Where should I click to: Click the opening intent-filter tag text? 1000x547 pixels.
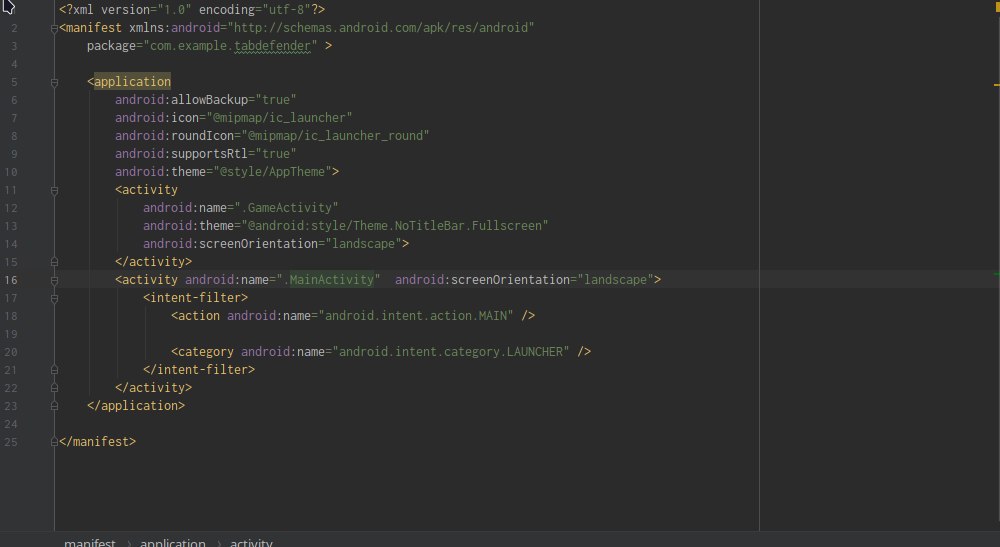tap(195, 298)
